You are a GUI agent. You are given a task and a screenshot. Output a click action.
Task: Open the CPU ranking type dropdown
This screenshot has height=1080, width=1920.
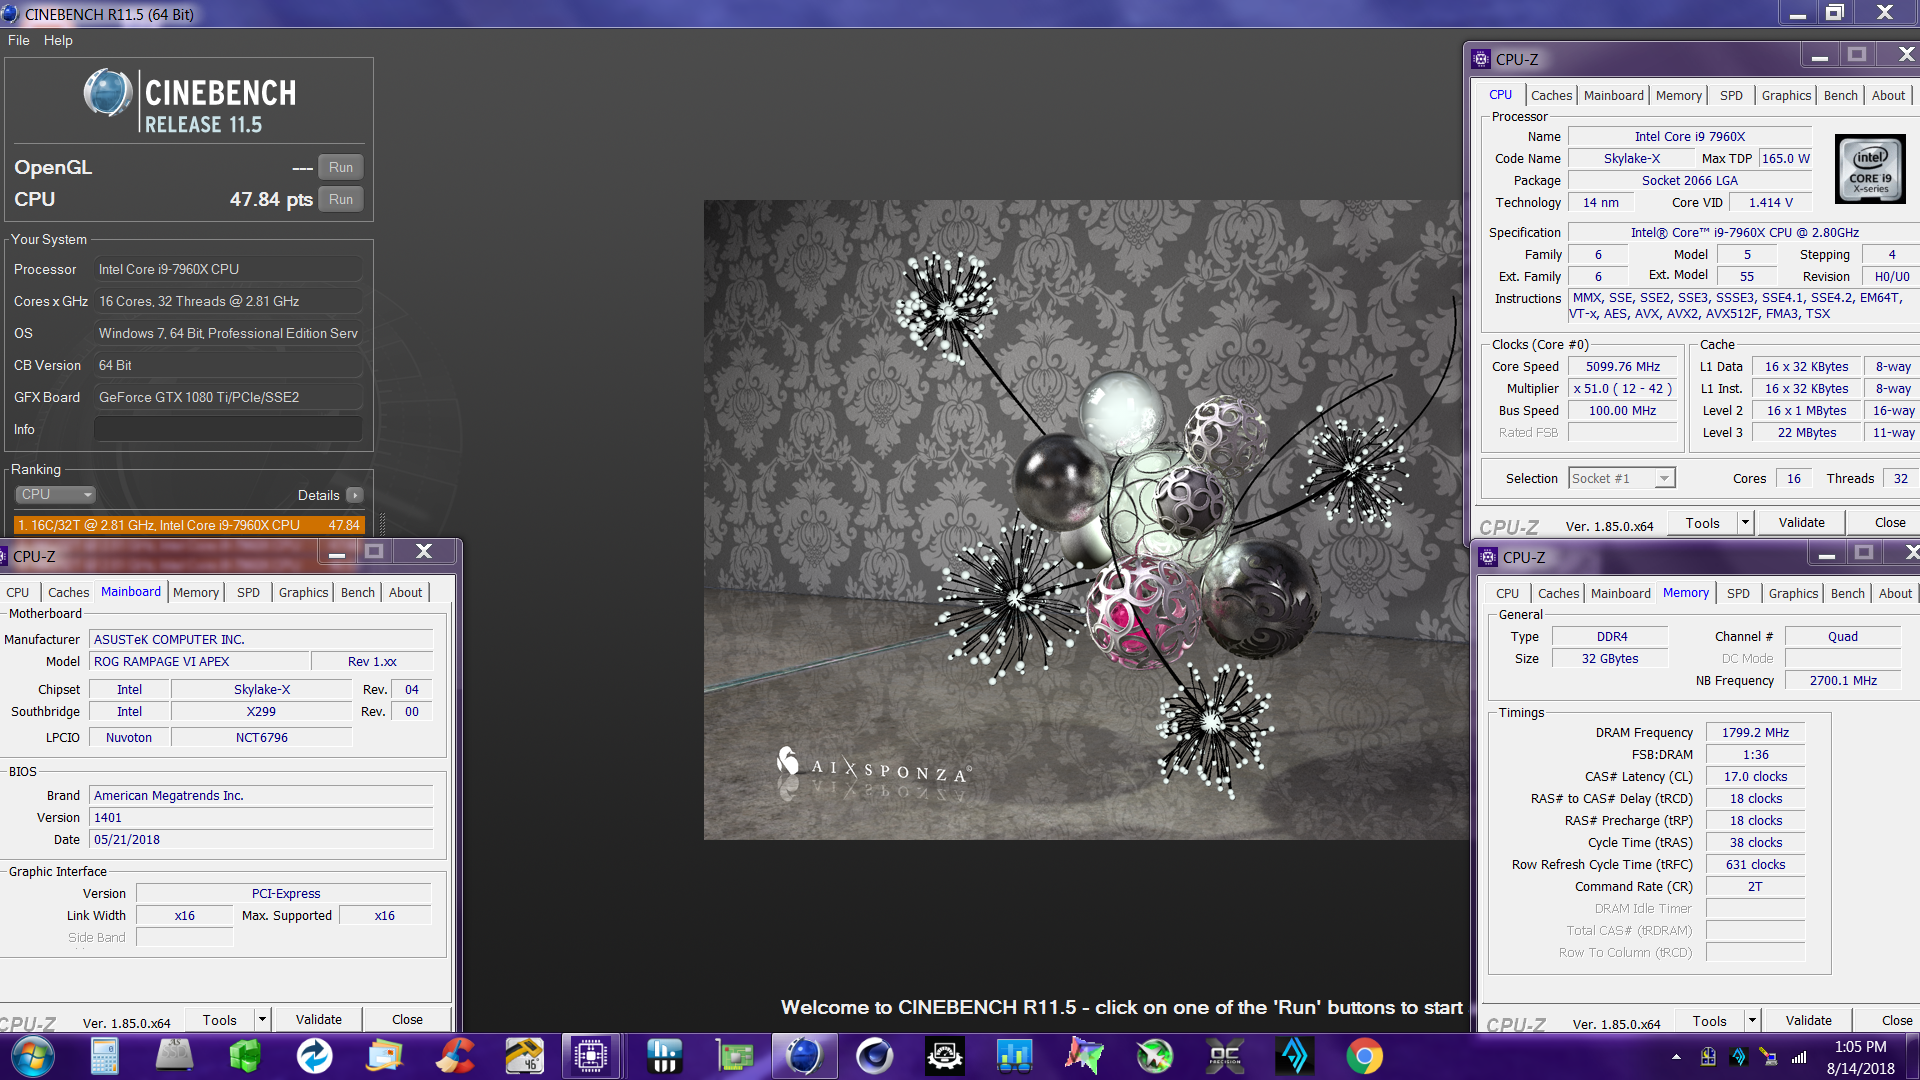(56, 495)
